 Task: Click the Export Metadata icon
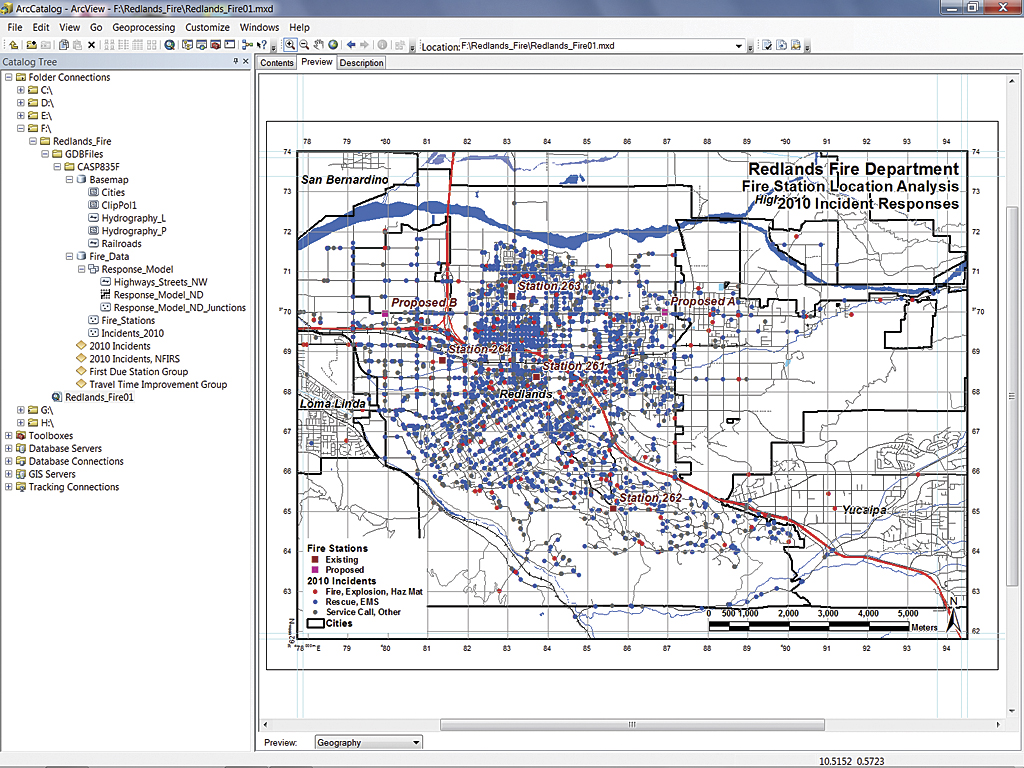pyautogui.click(x=781, y=45)
